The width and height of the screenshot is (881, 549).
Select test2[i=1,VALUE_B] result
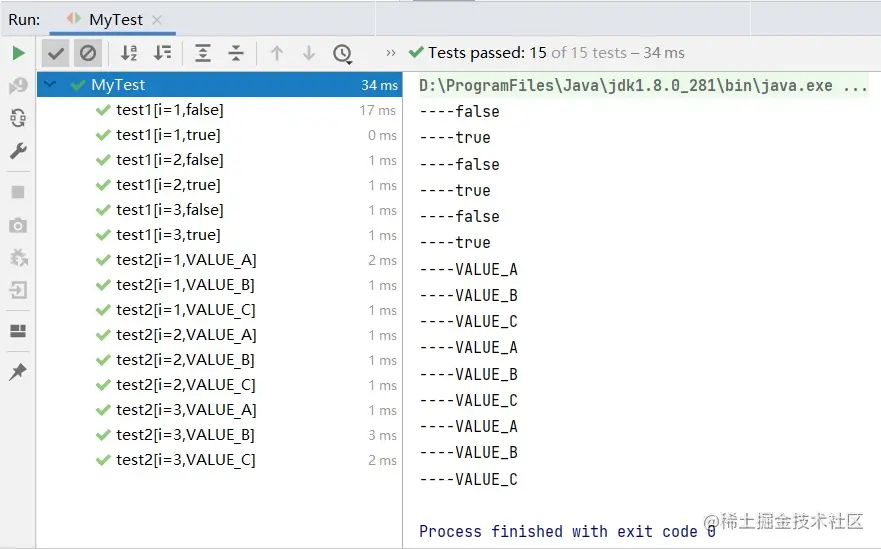tap(219, 285)
